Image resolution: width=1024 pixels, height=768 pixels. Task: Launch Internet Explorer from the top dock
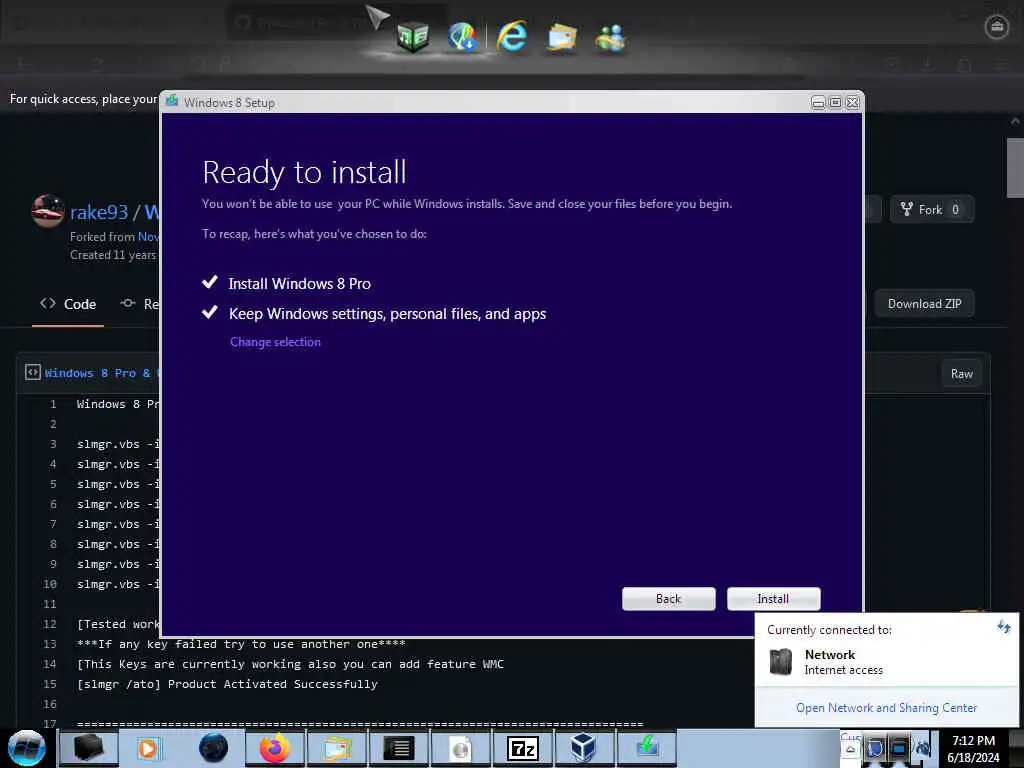coord(511,37)
